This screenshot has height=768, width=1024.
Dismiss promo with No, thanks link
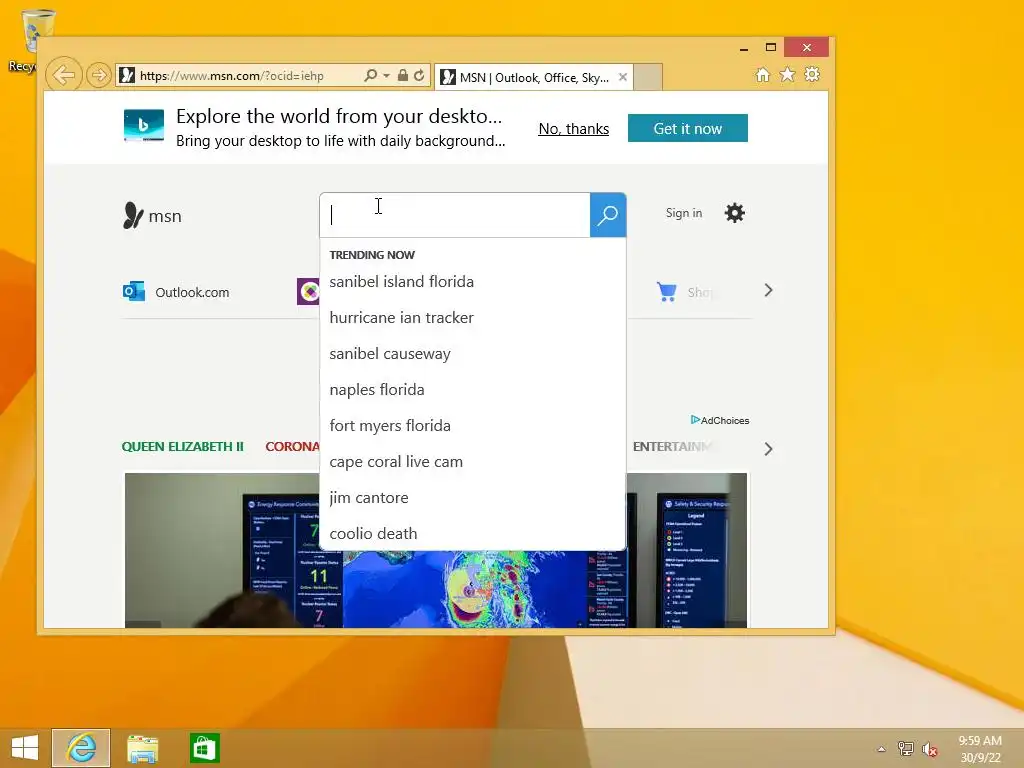point(573,129)
